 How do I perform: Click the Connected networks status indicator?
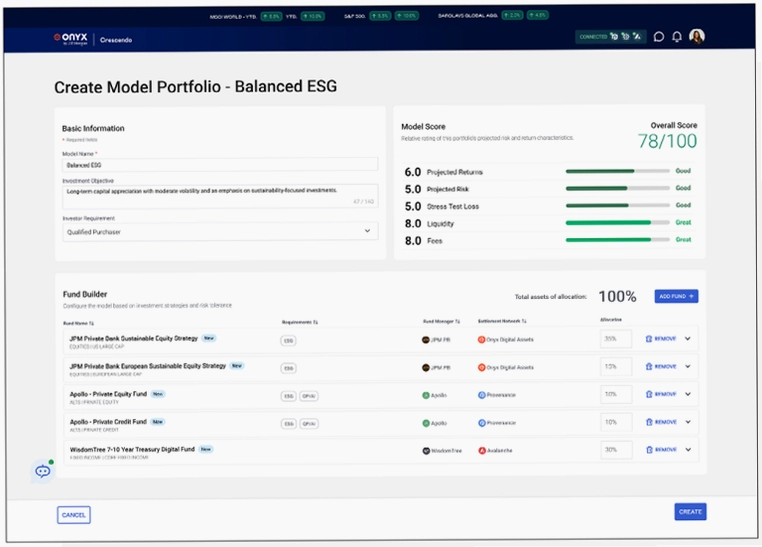click(x=610, y=36)
